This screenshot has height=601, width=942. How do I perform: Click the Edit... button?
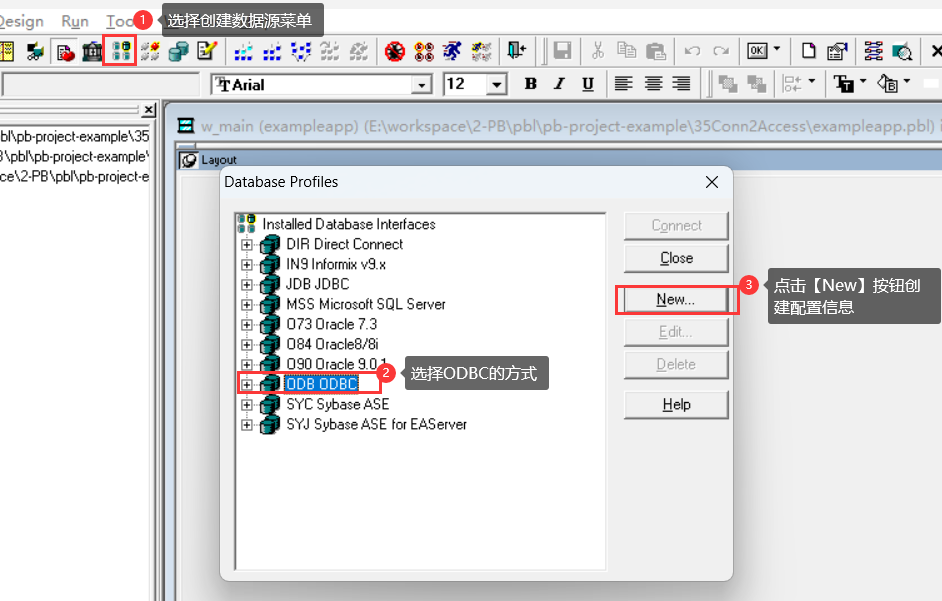pyautogui.click(x=676, y=332)
